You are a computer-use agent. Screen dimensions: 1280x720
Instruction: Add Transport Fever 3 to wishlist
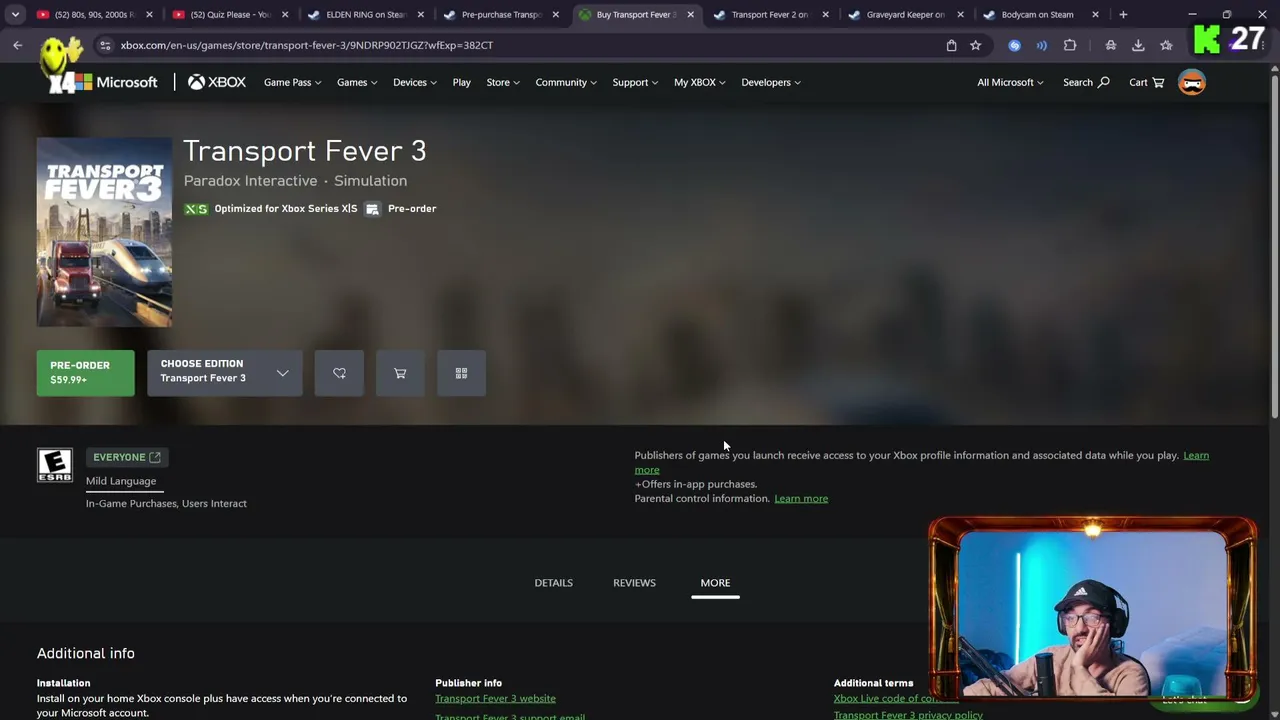(339, 373)
